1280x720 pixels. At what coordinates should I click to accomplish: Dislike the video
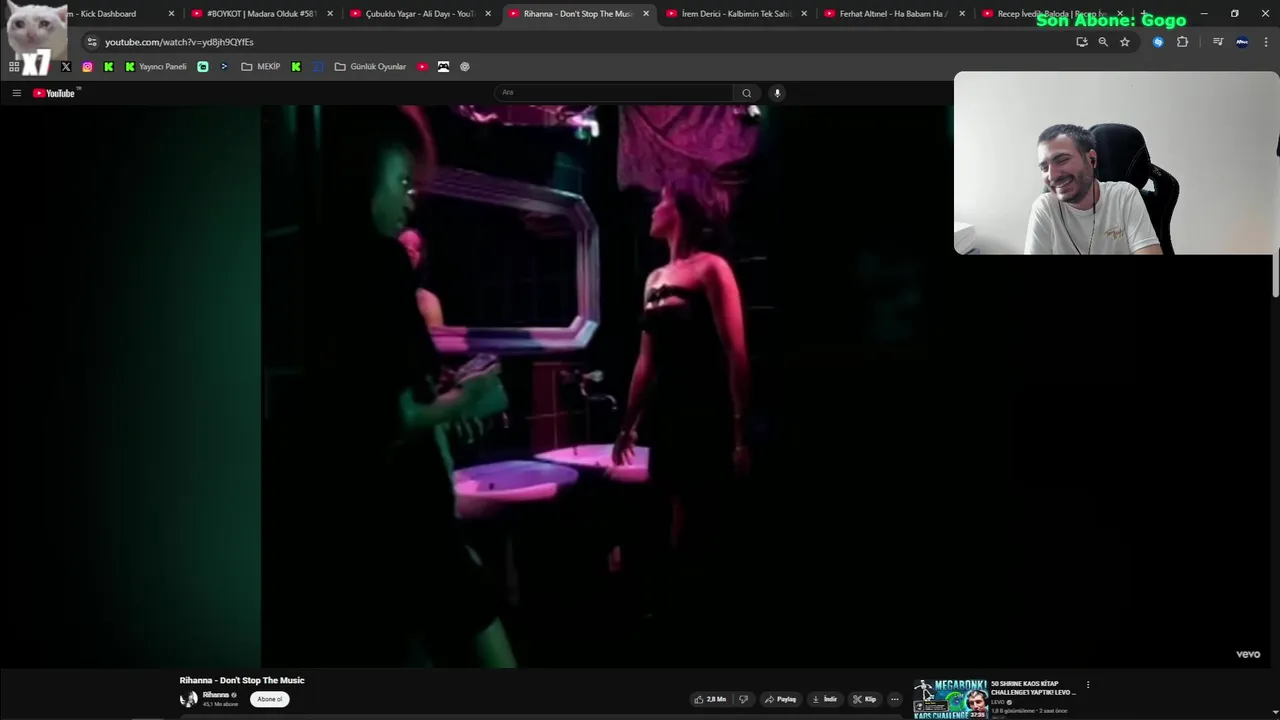click(743, 699)
